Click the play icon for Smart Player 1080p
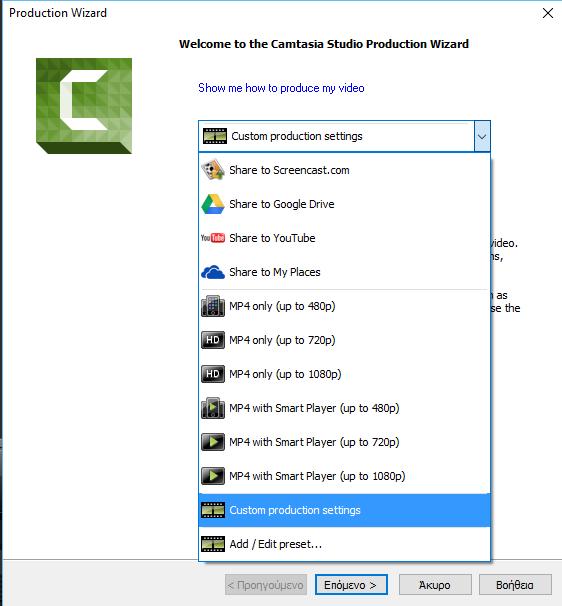562x606 pixels. [x=213, y=476]
